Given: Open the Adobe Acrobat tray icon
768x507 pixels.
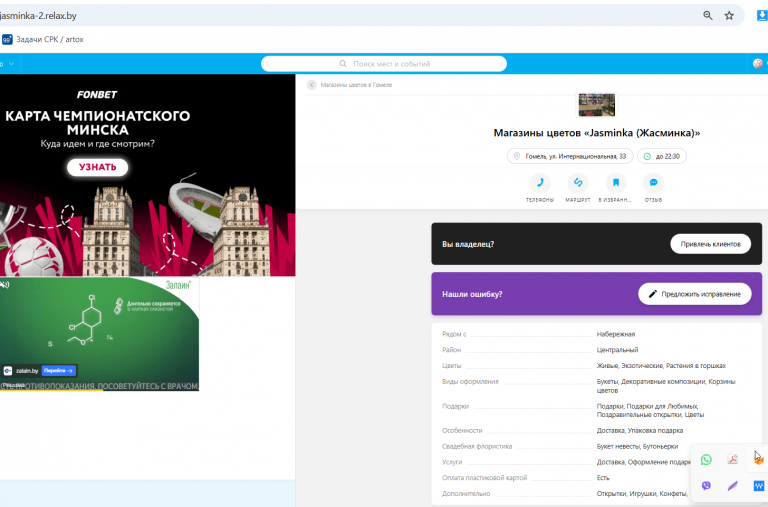Looking at the screenshot, I should (x=732, y=459).
